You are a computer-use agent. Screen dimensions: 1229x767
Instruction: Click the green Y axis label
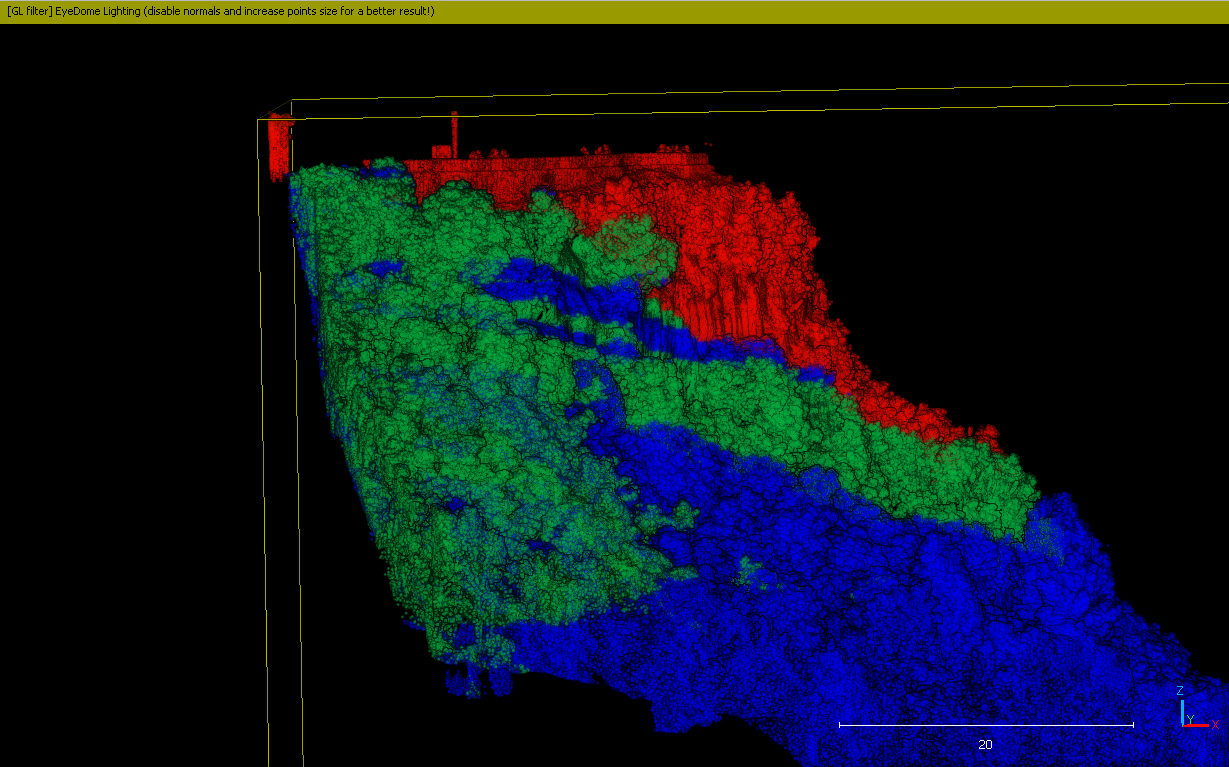click(x=1190, y=719)
